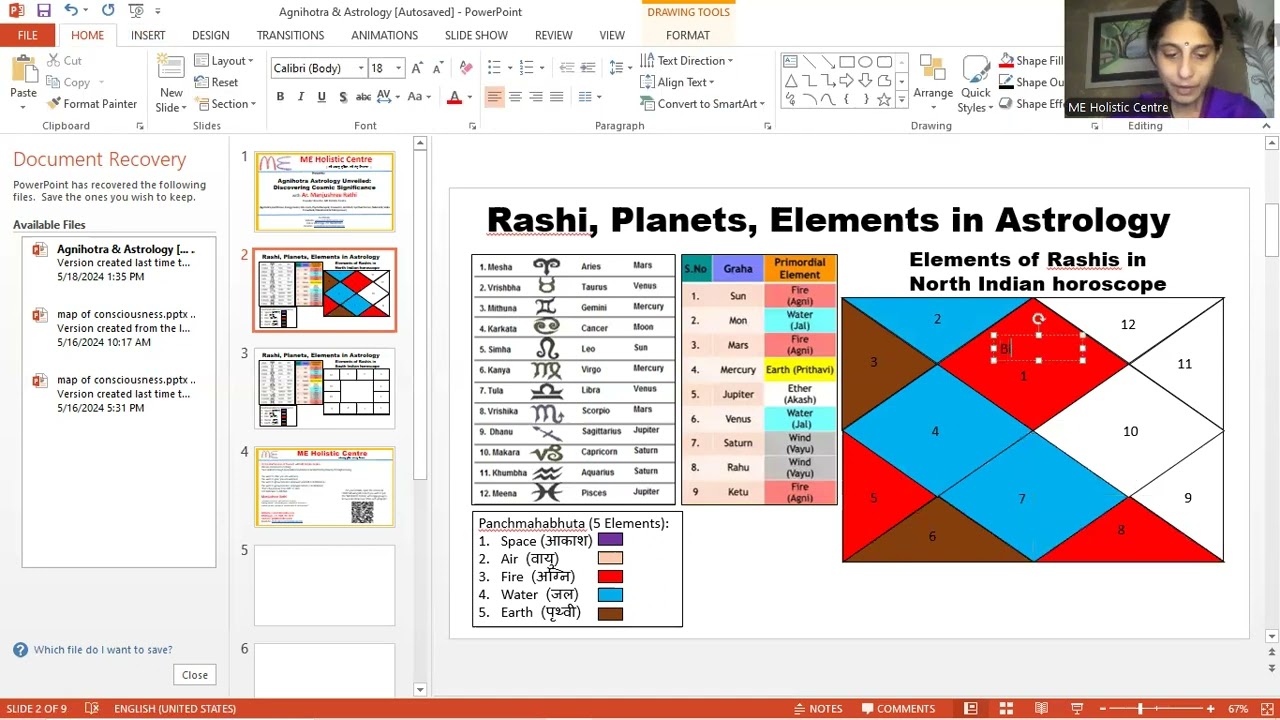Viewport: 1280px width, 720px height.
Task: Click the Clear All Formatting icon
Action: coord(466,67)
